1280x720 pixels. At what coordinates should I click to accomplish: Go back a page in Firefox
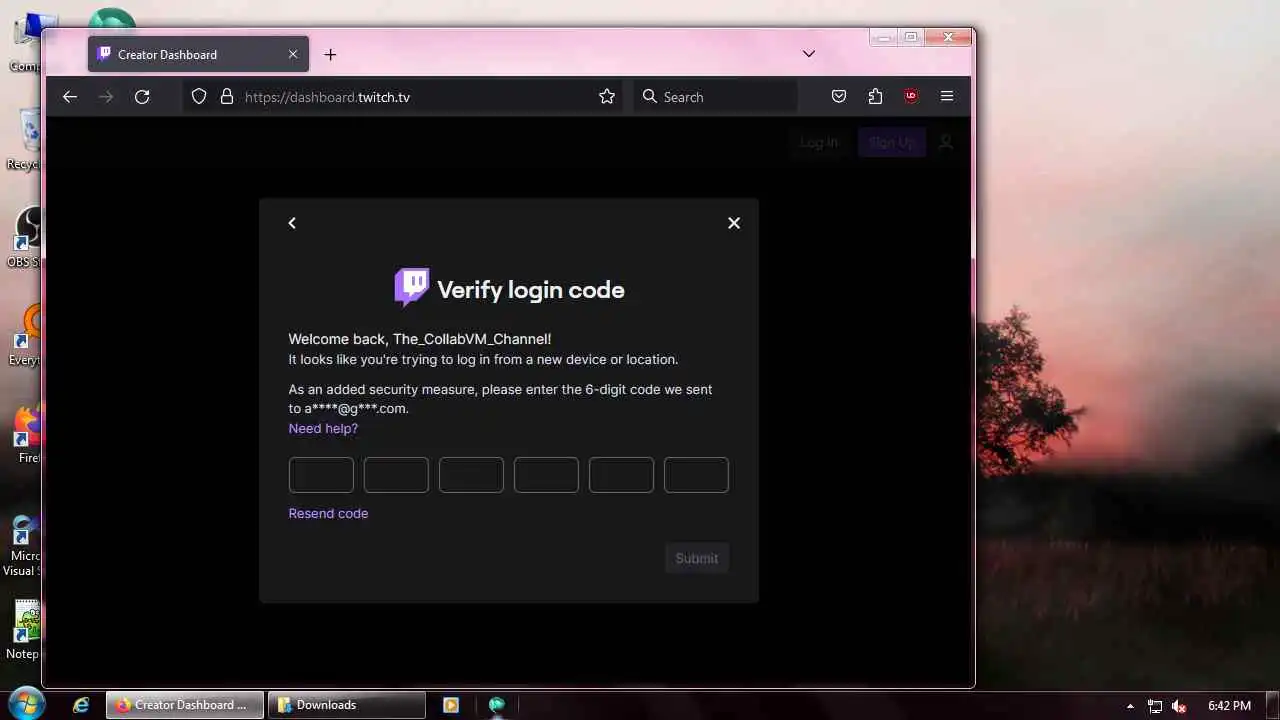click(69, 97)
